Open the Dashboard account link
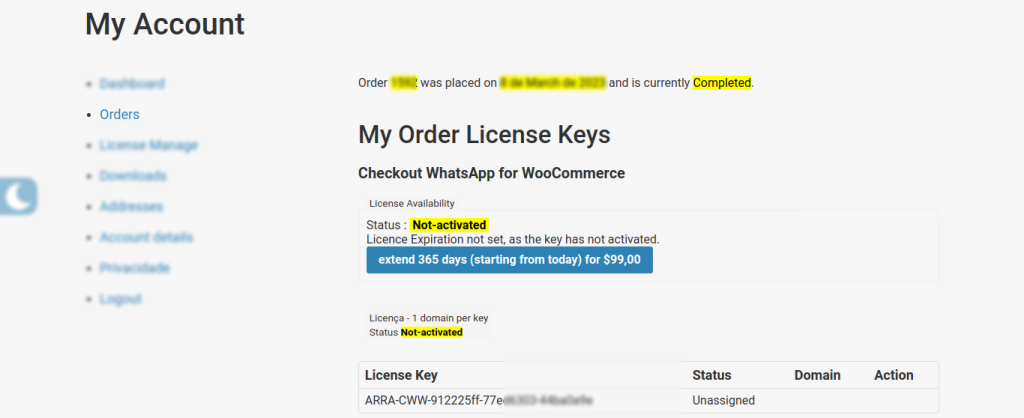This screenshot has height=418, width=1024. click(x=132, y=84)
